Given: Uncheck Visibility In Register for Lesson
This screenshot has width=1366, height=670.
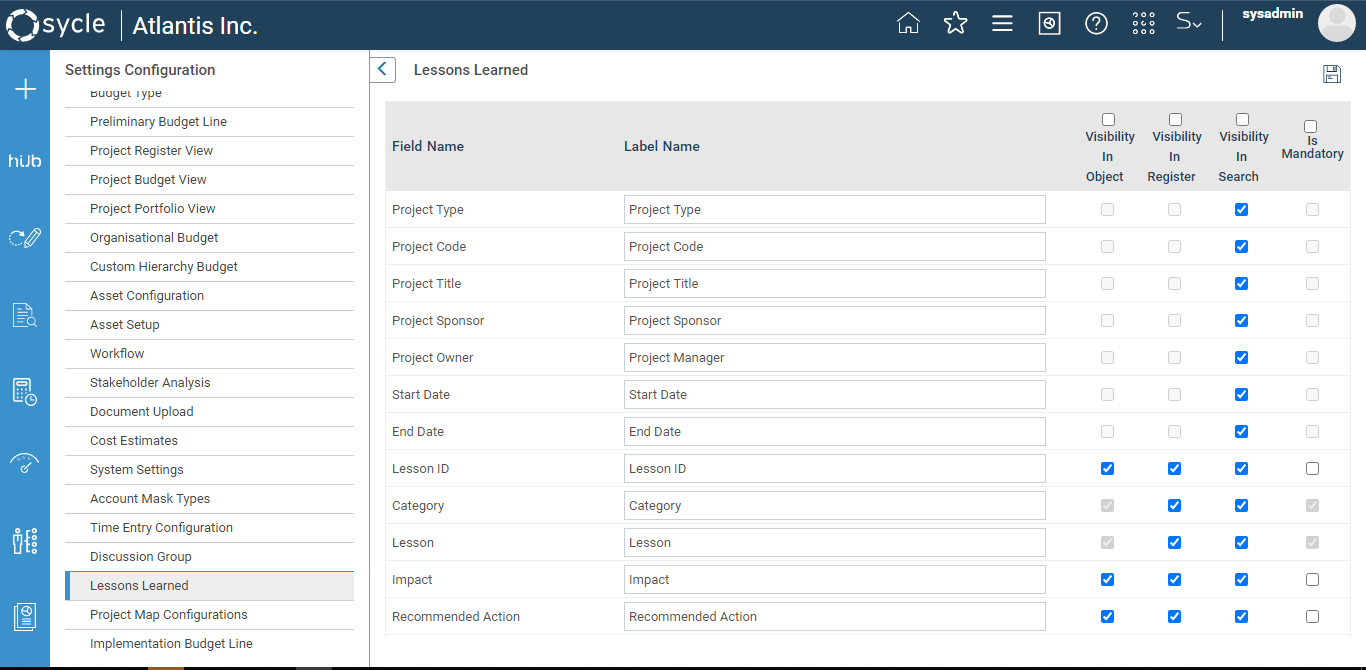Looking at the screenshot, I should tap(1174, 543).
